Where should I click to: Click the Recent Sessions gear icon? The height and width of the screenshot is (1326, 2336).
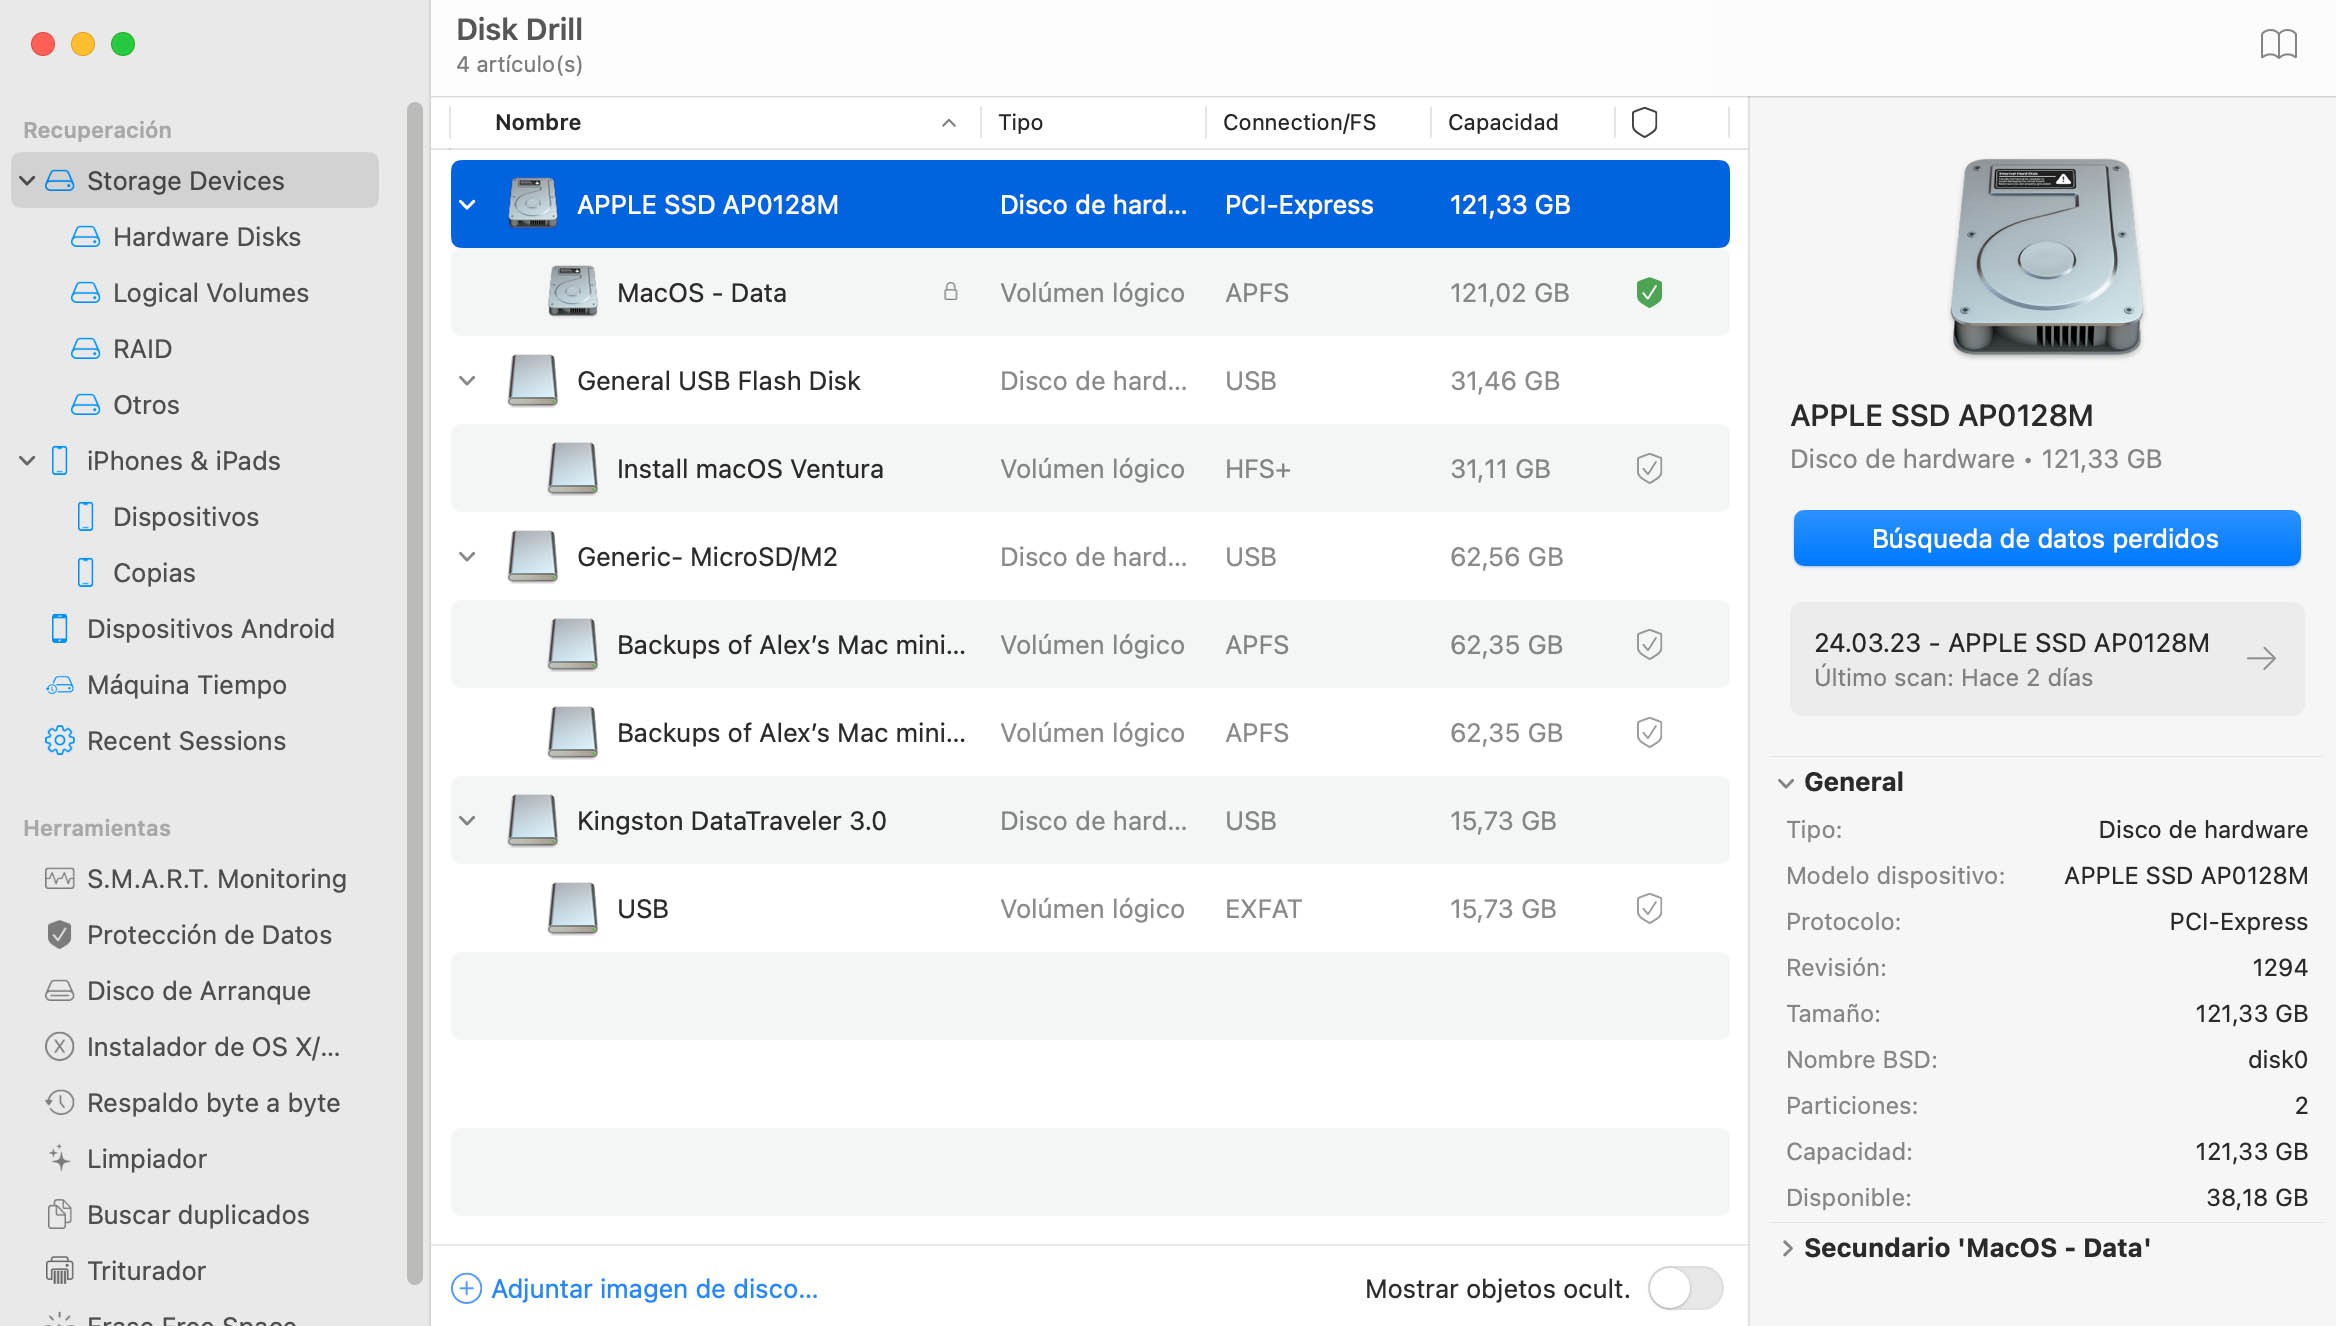59,740
